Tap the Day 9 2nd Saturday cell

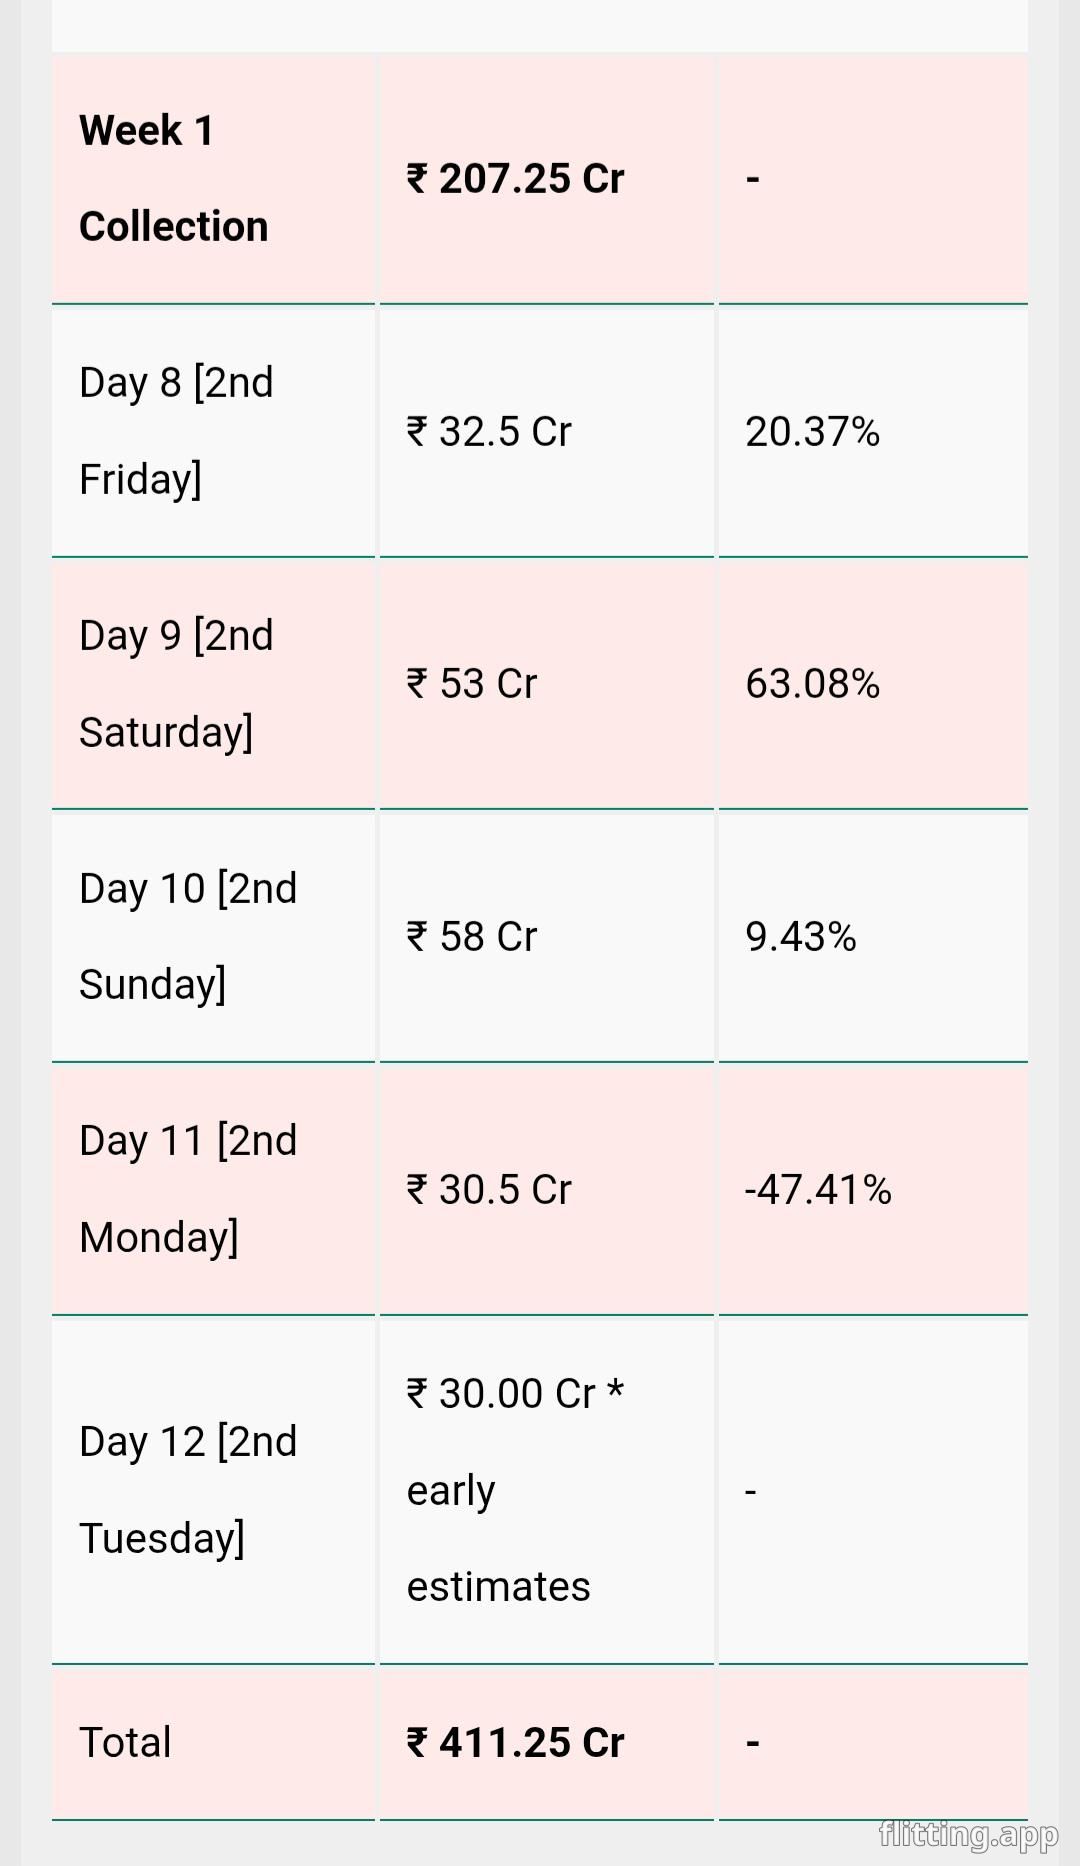[176, 684]
